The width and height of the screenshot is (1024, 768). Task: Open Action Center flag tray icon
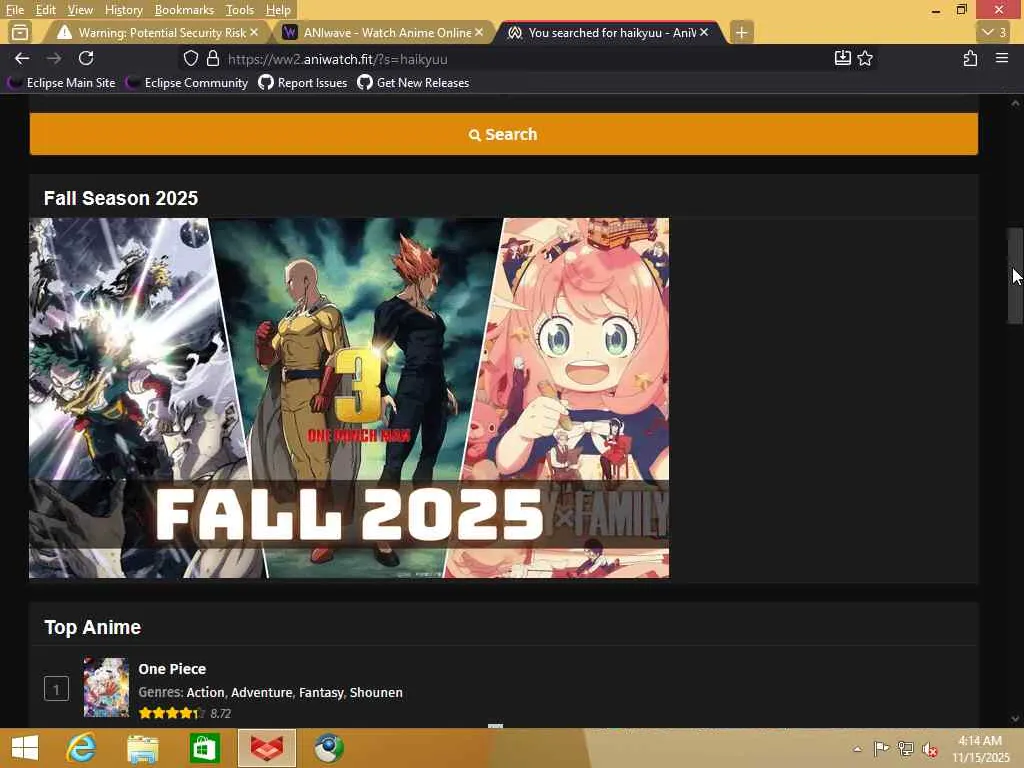point(881,749)
